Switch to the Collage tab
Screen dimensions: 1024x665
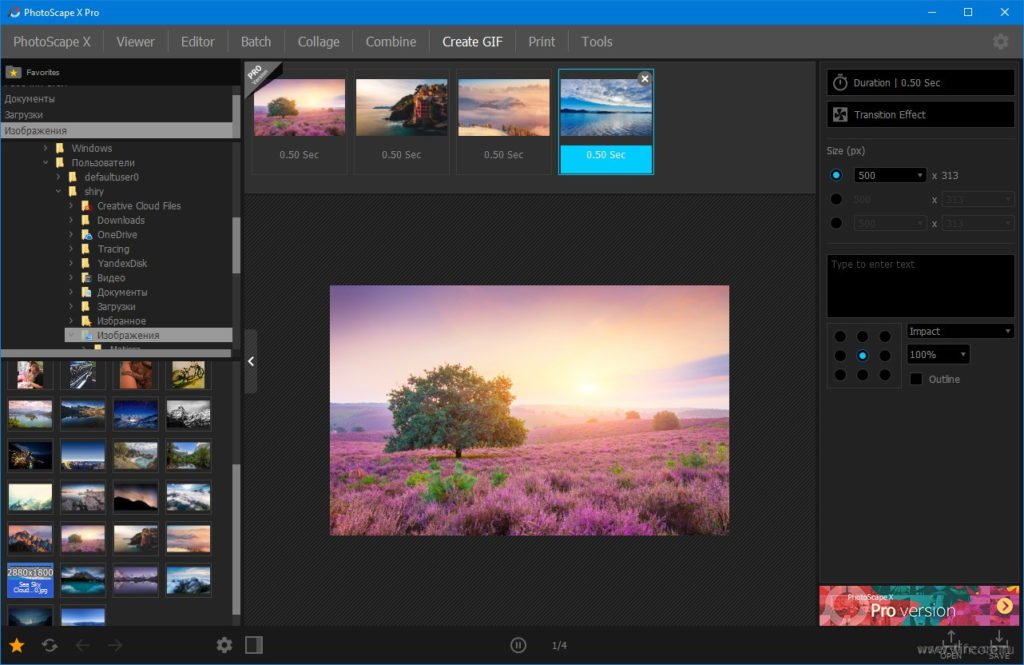click(x=319, y=42)
